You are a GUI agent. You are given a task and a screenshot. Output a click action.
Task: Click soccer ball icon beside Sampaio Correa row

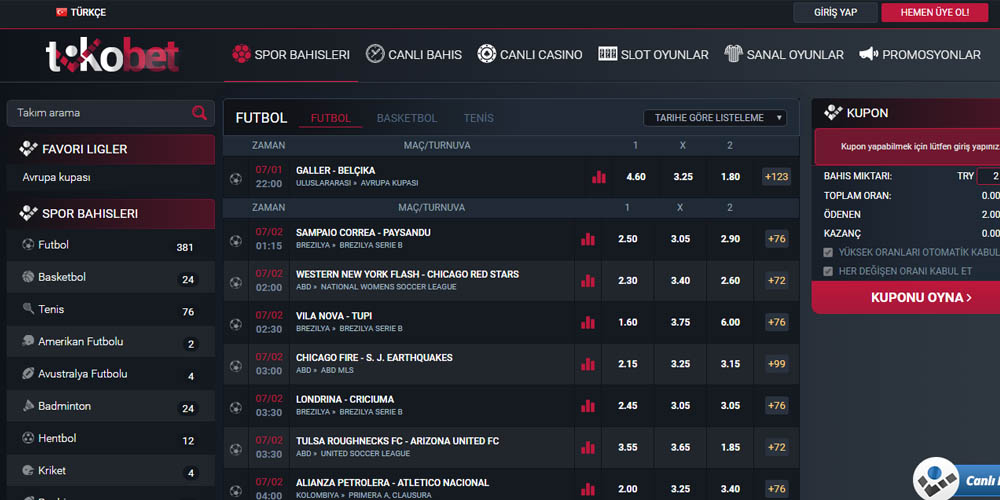235,241
